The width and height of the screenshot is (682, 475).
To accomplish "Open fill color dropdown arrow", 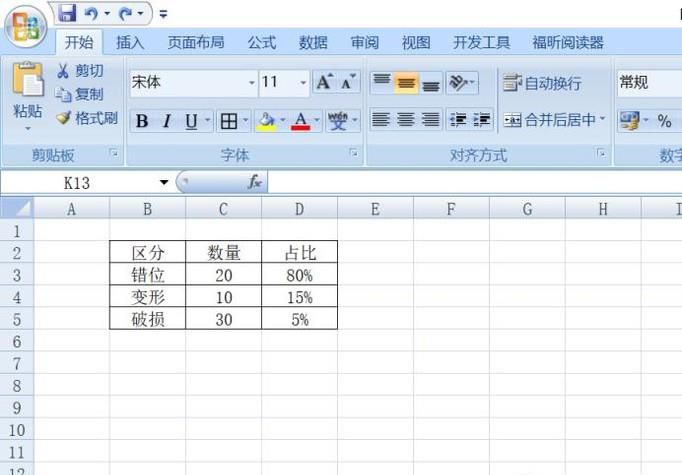I will coord(283,120).
